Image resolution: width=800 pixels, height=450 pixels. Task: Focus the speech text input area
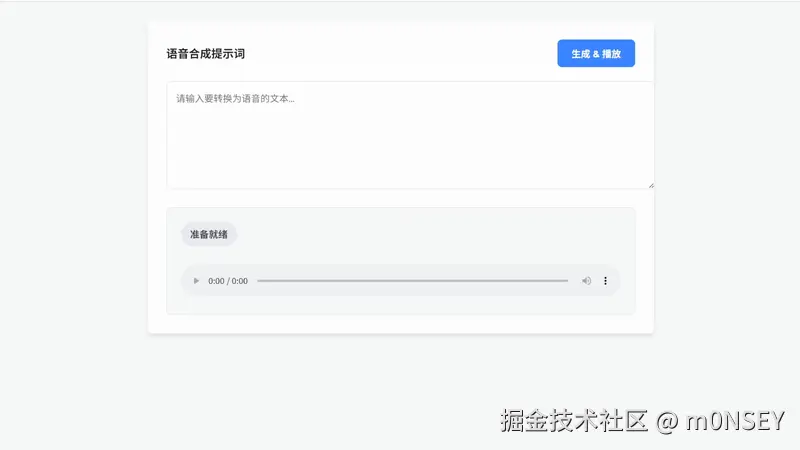(410, 135)
